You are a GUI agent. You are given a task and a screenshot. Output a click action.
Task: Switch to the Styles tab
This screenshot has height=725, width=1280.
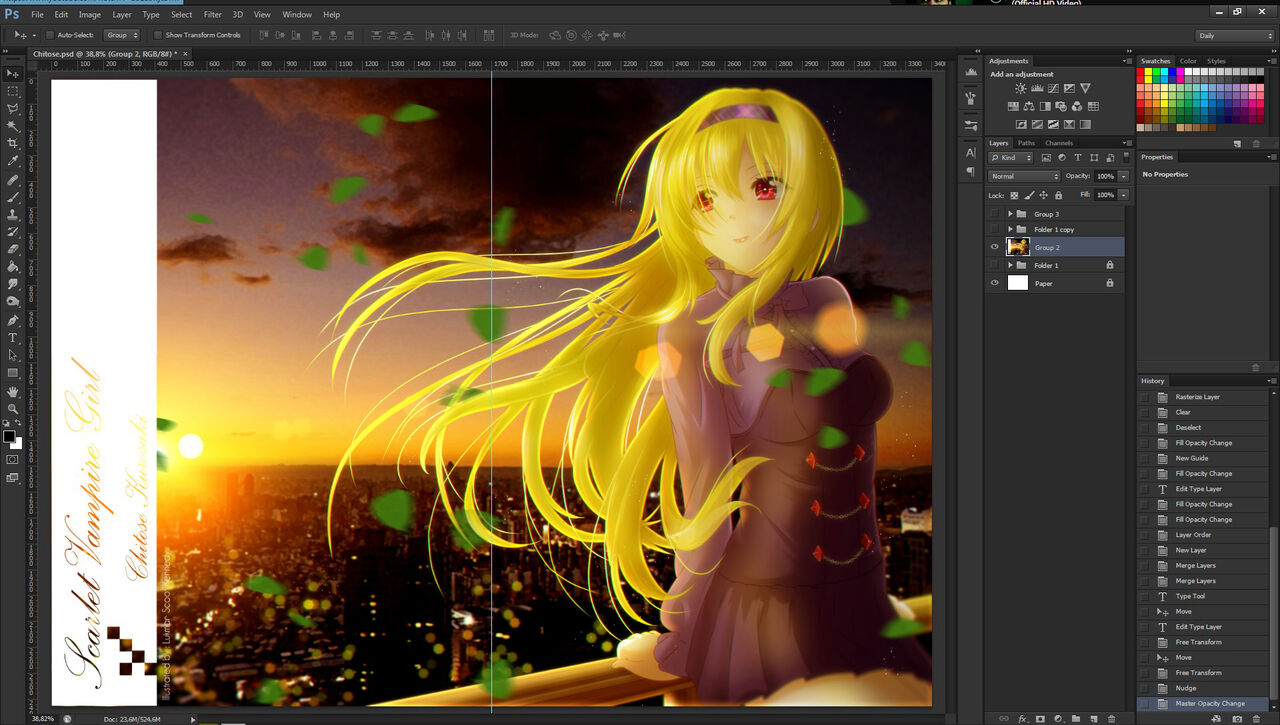1216,61
